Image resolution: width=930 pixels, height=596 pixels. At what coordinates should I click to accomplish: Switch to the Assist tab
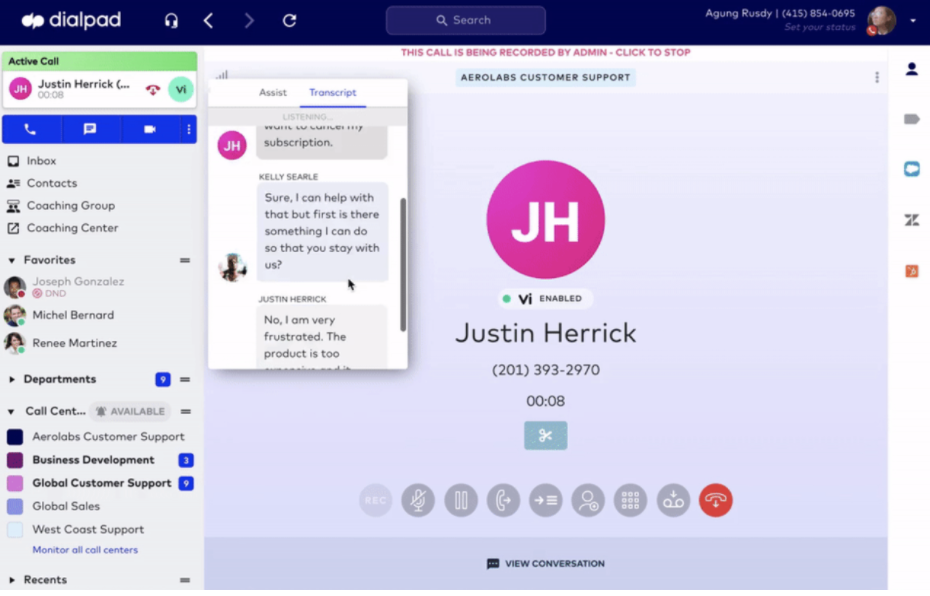pyautogui.click(x=273, y=93)
